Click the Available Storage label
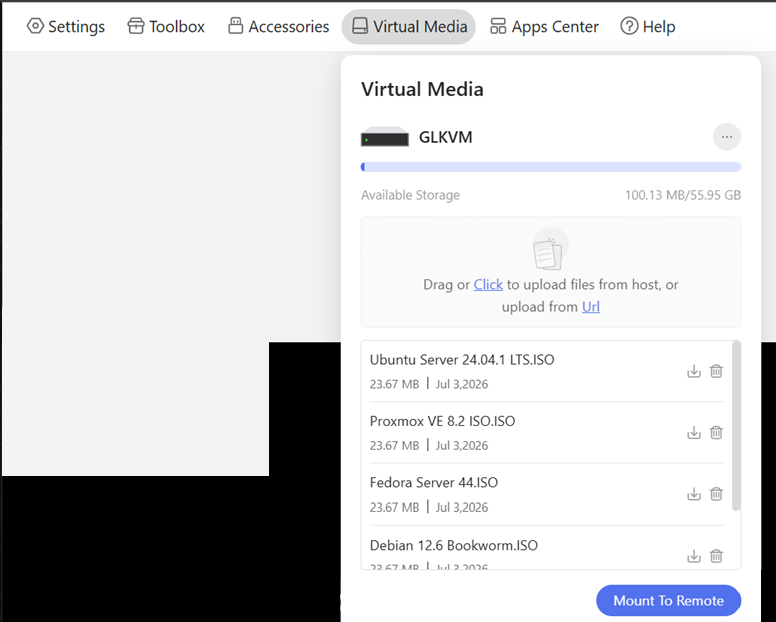The image size is (776, 622). [410, 195]
